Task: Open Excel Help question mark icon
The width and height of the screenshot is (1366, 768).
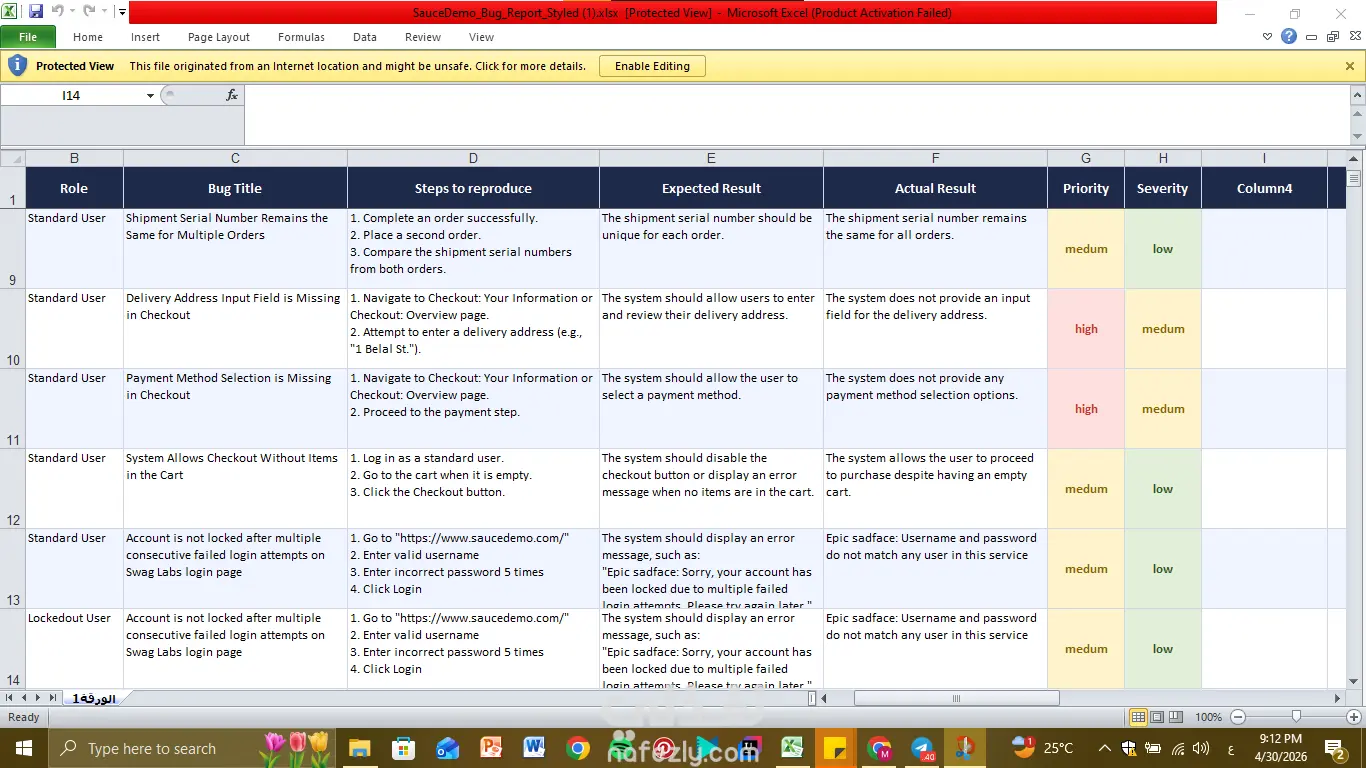Action: pos(1289,36)
